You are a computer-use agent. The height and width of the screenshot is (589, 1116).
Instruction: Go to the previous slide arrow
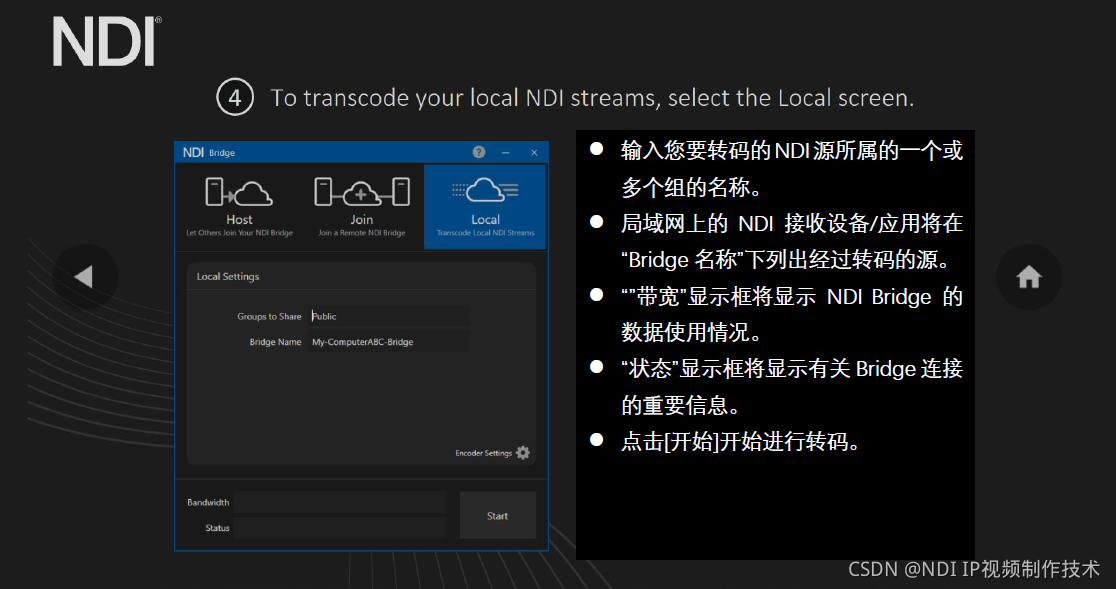pyautogui.click(x=85, y=277)
